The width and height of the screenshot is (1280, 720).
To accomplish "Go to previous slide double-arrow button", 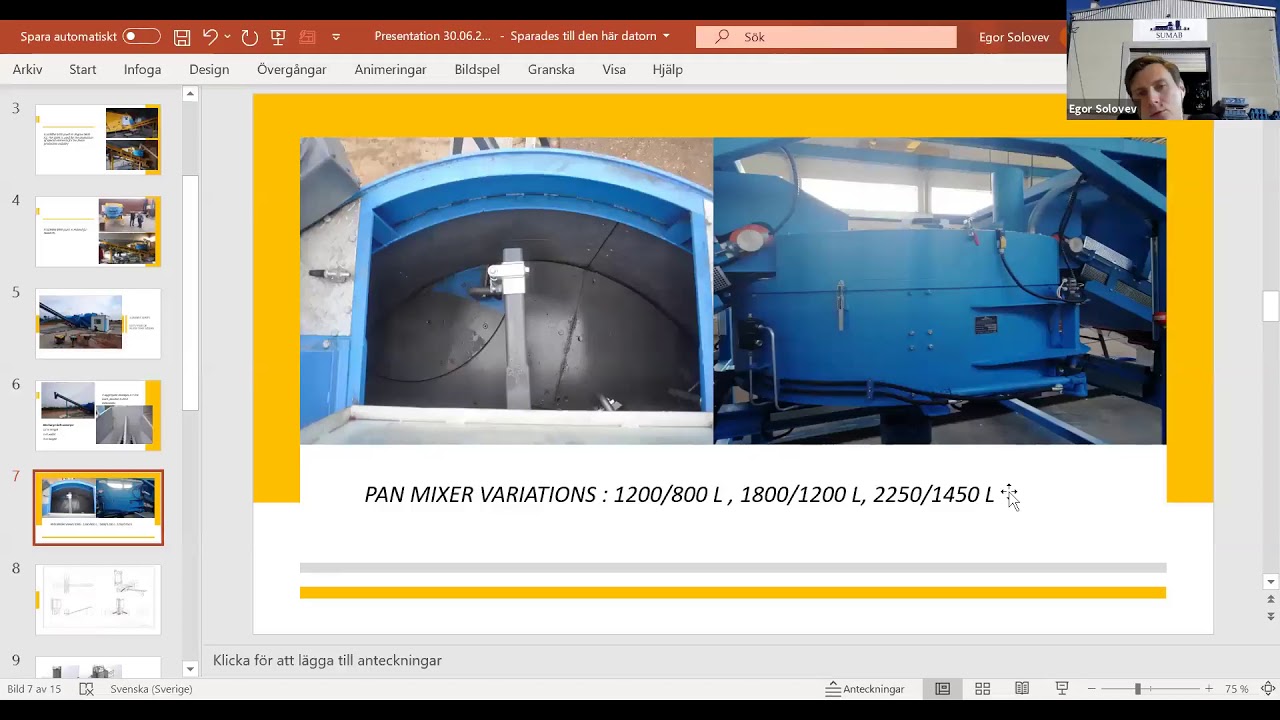I will [1271, 600].
